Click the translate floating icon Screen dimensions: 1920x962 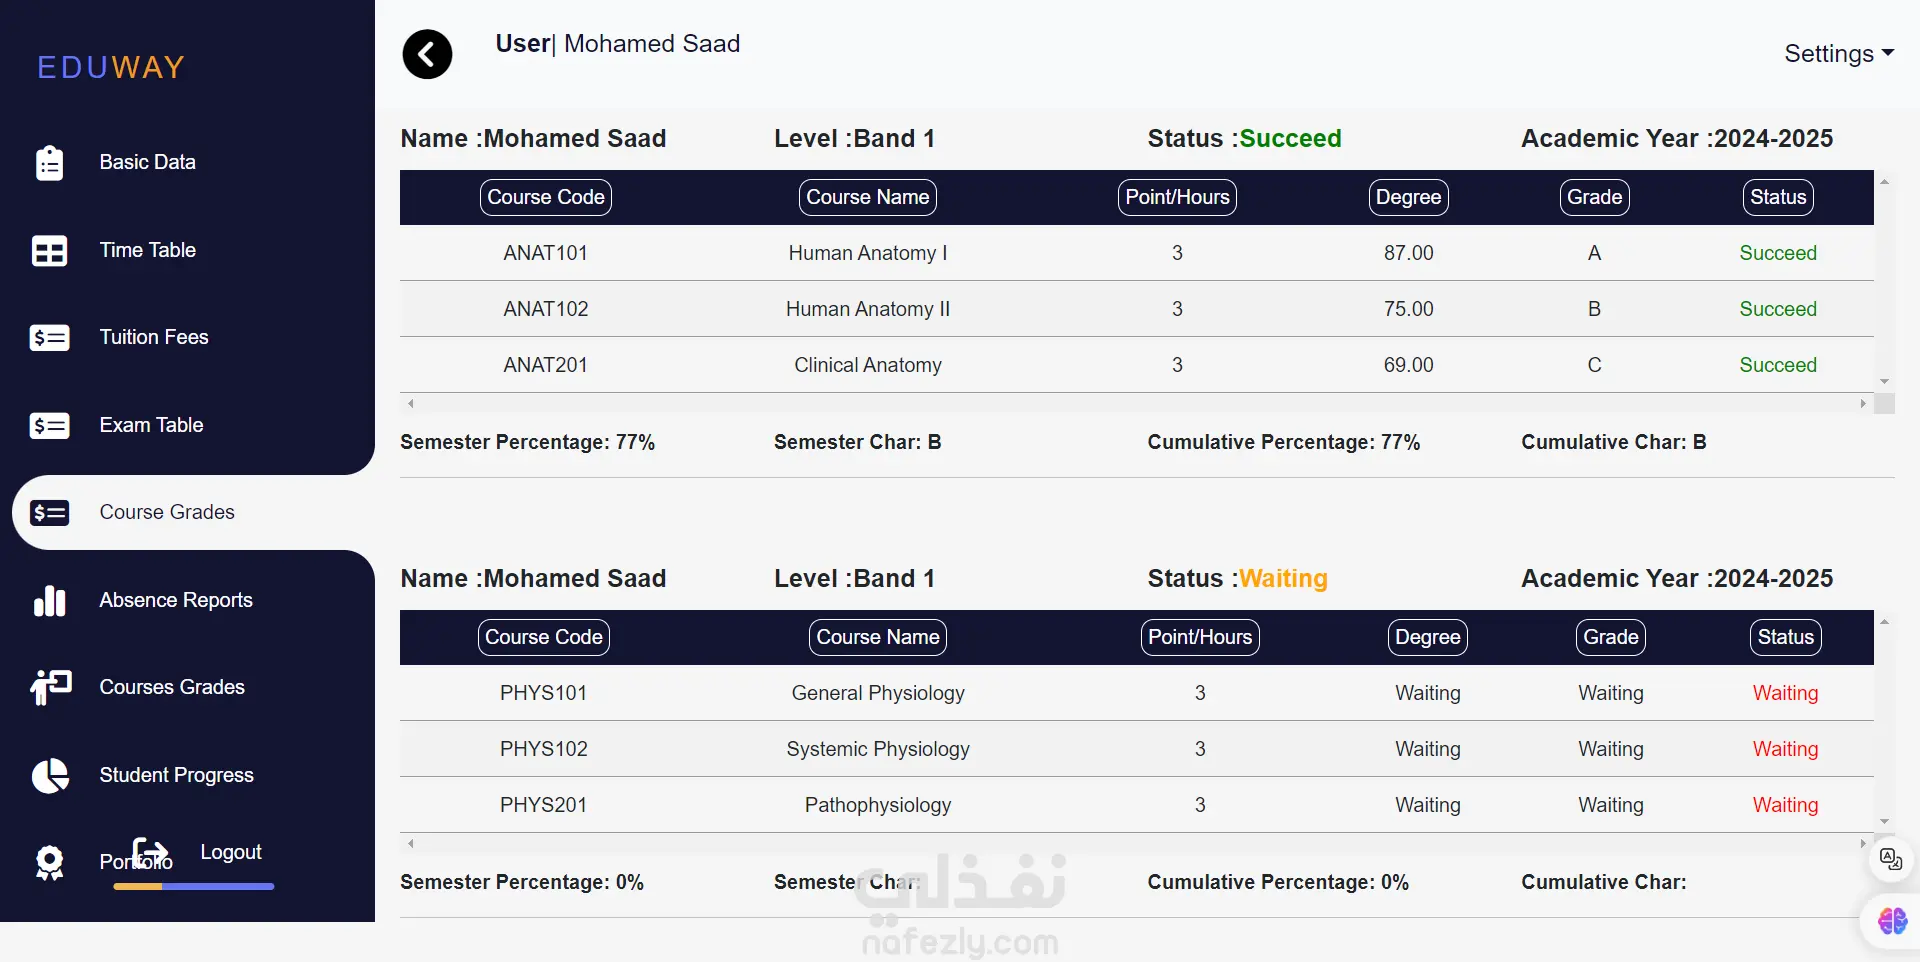[1890, 859]
